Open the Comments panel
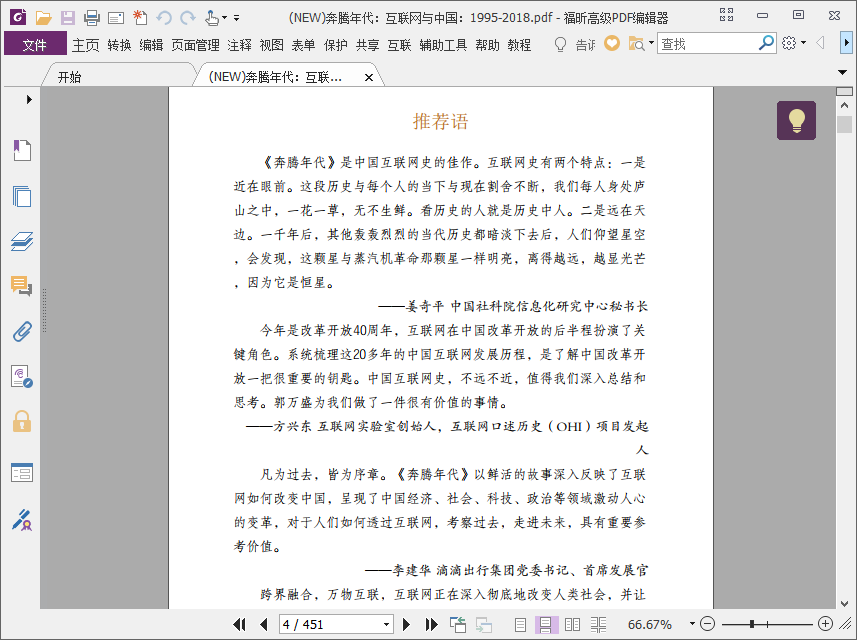 (22, 286)
